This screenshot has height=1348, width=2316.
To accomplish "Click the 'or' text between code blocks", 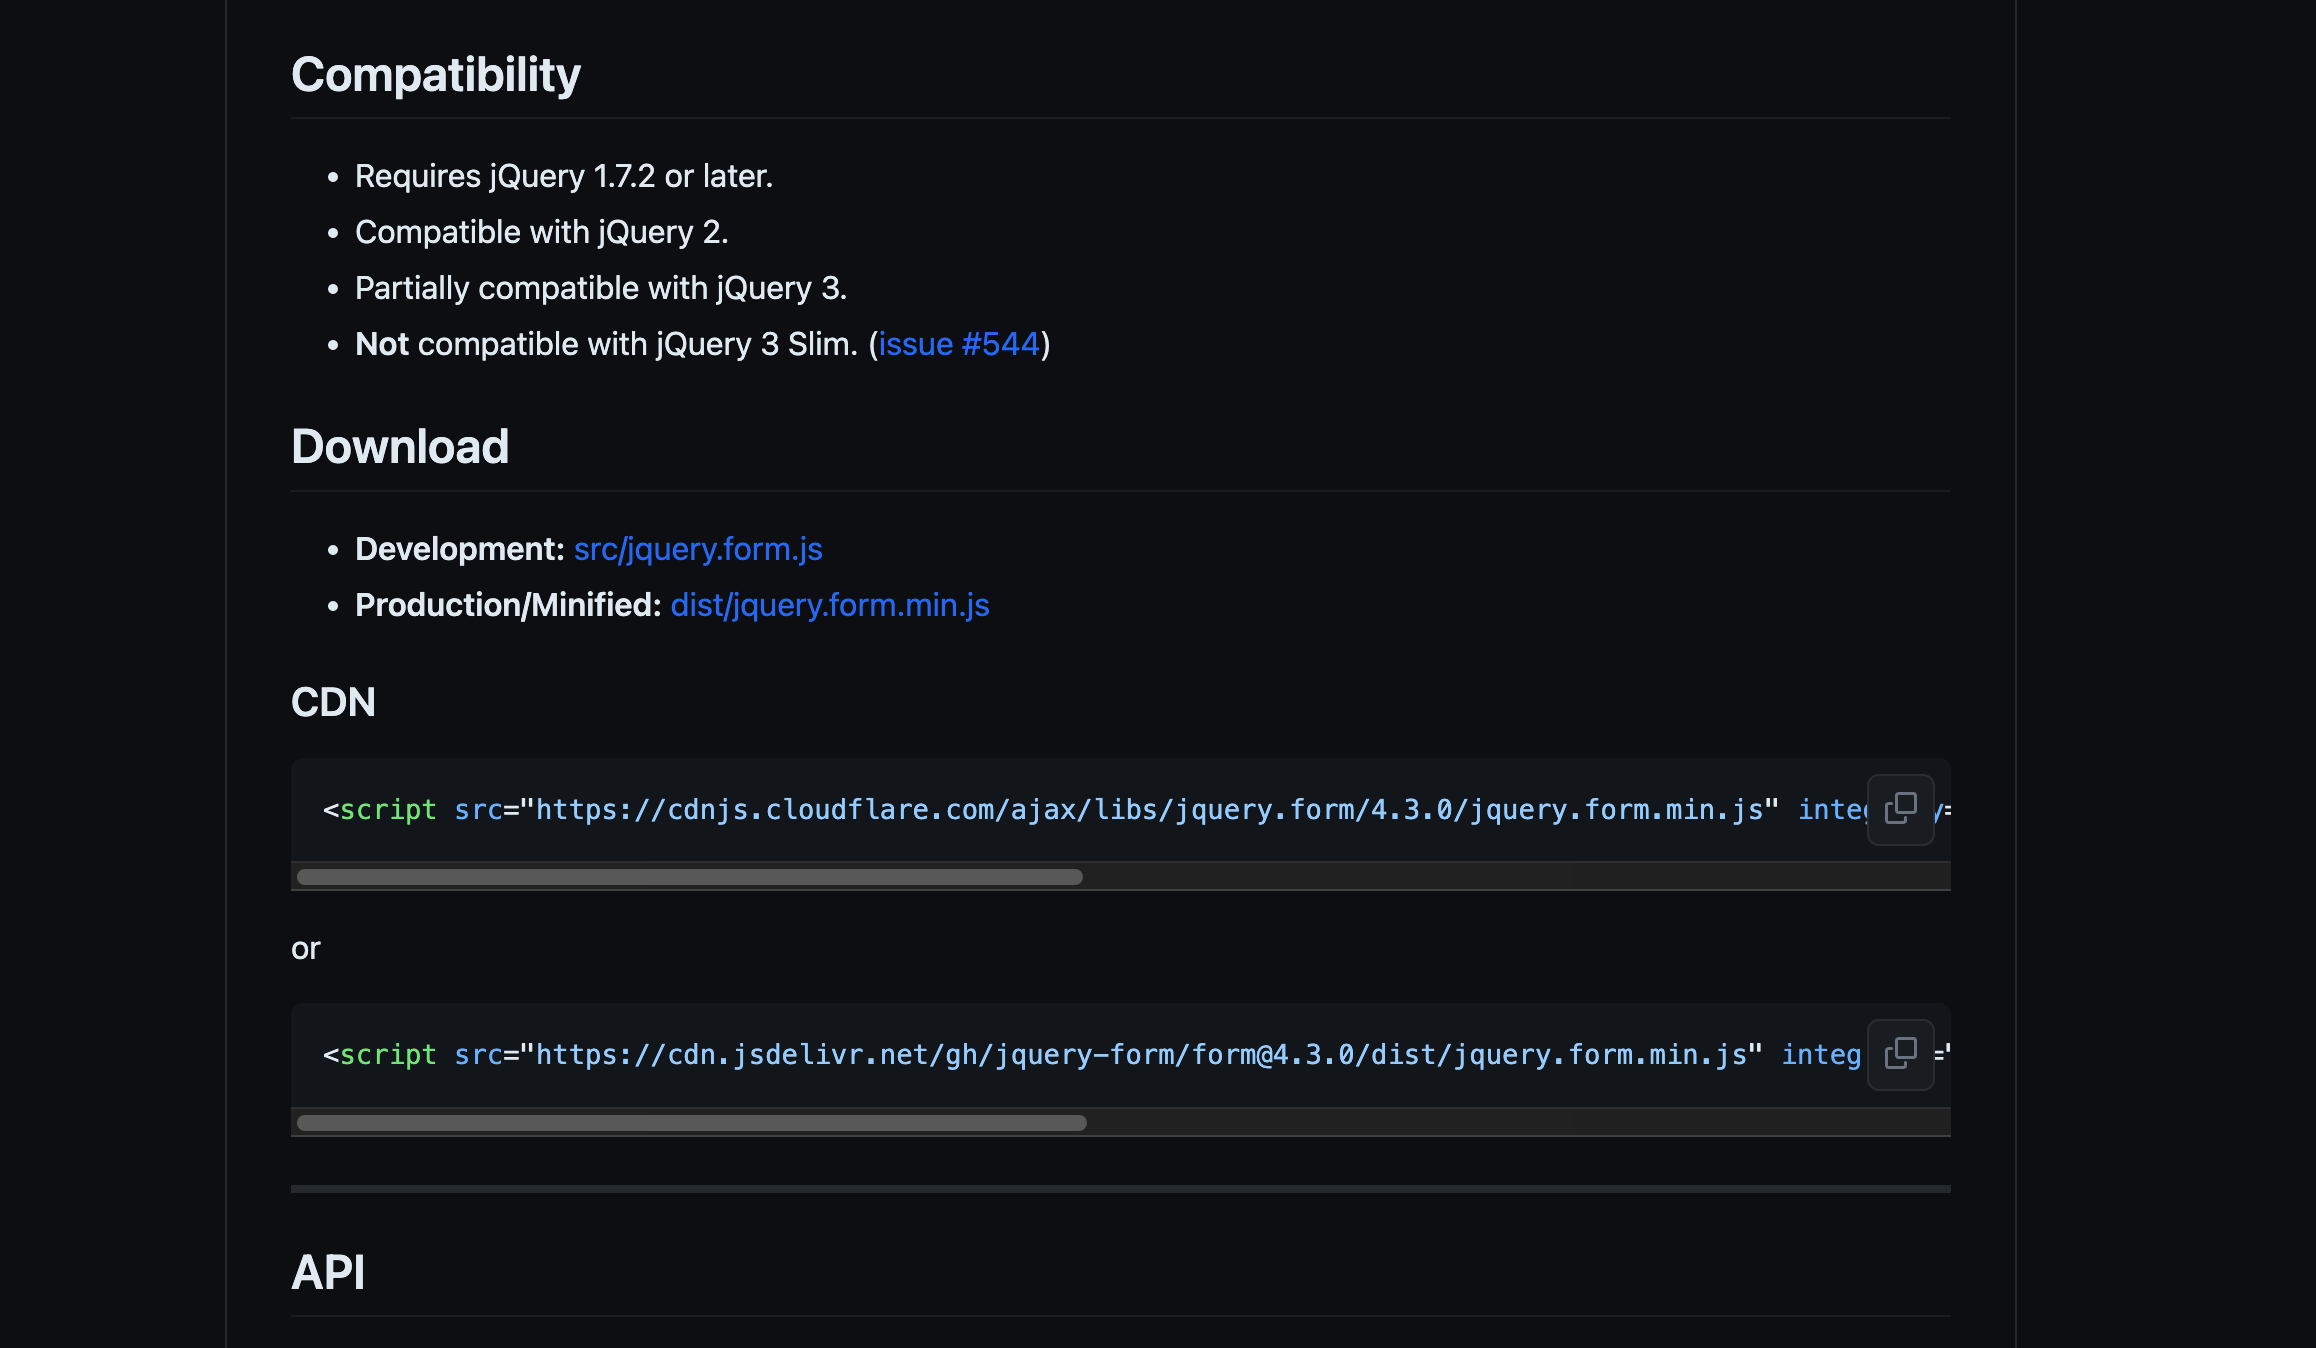I will point(306,948).
